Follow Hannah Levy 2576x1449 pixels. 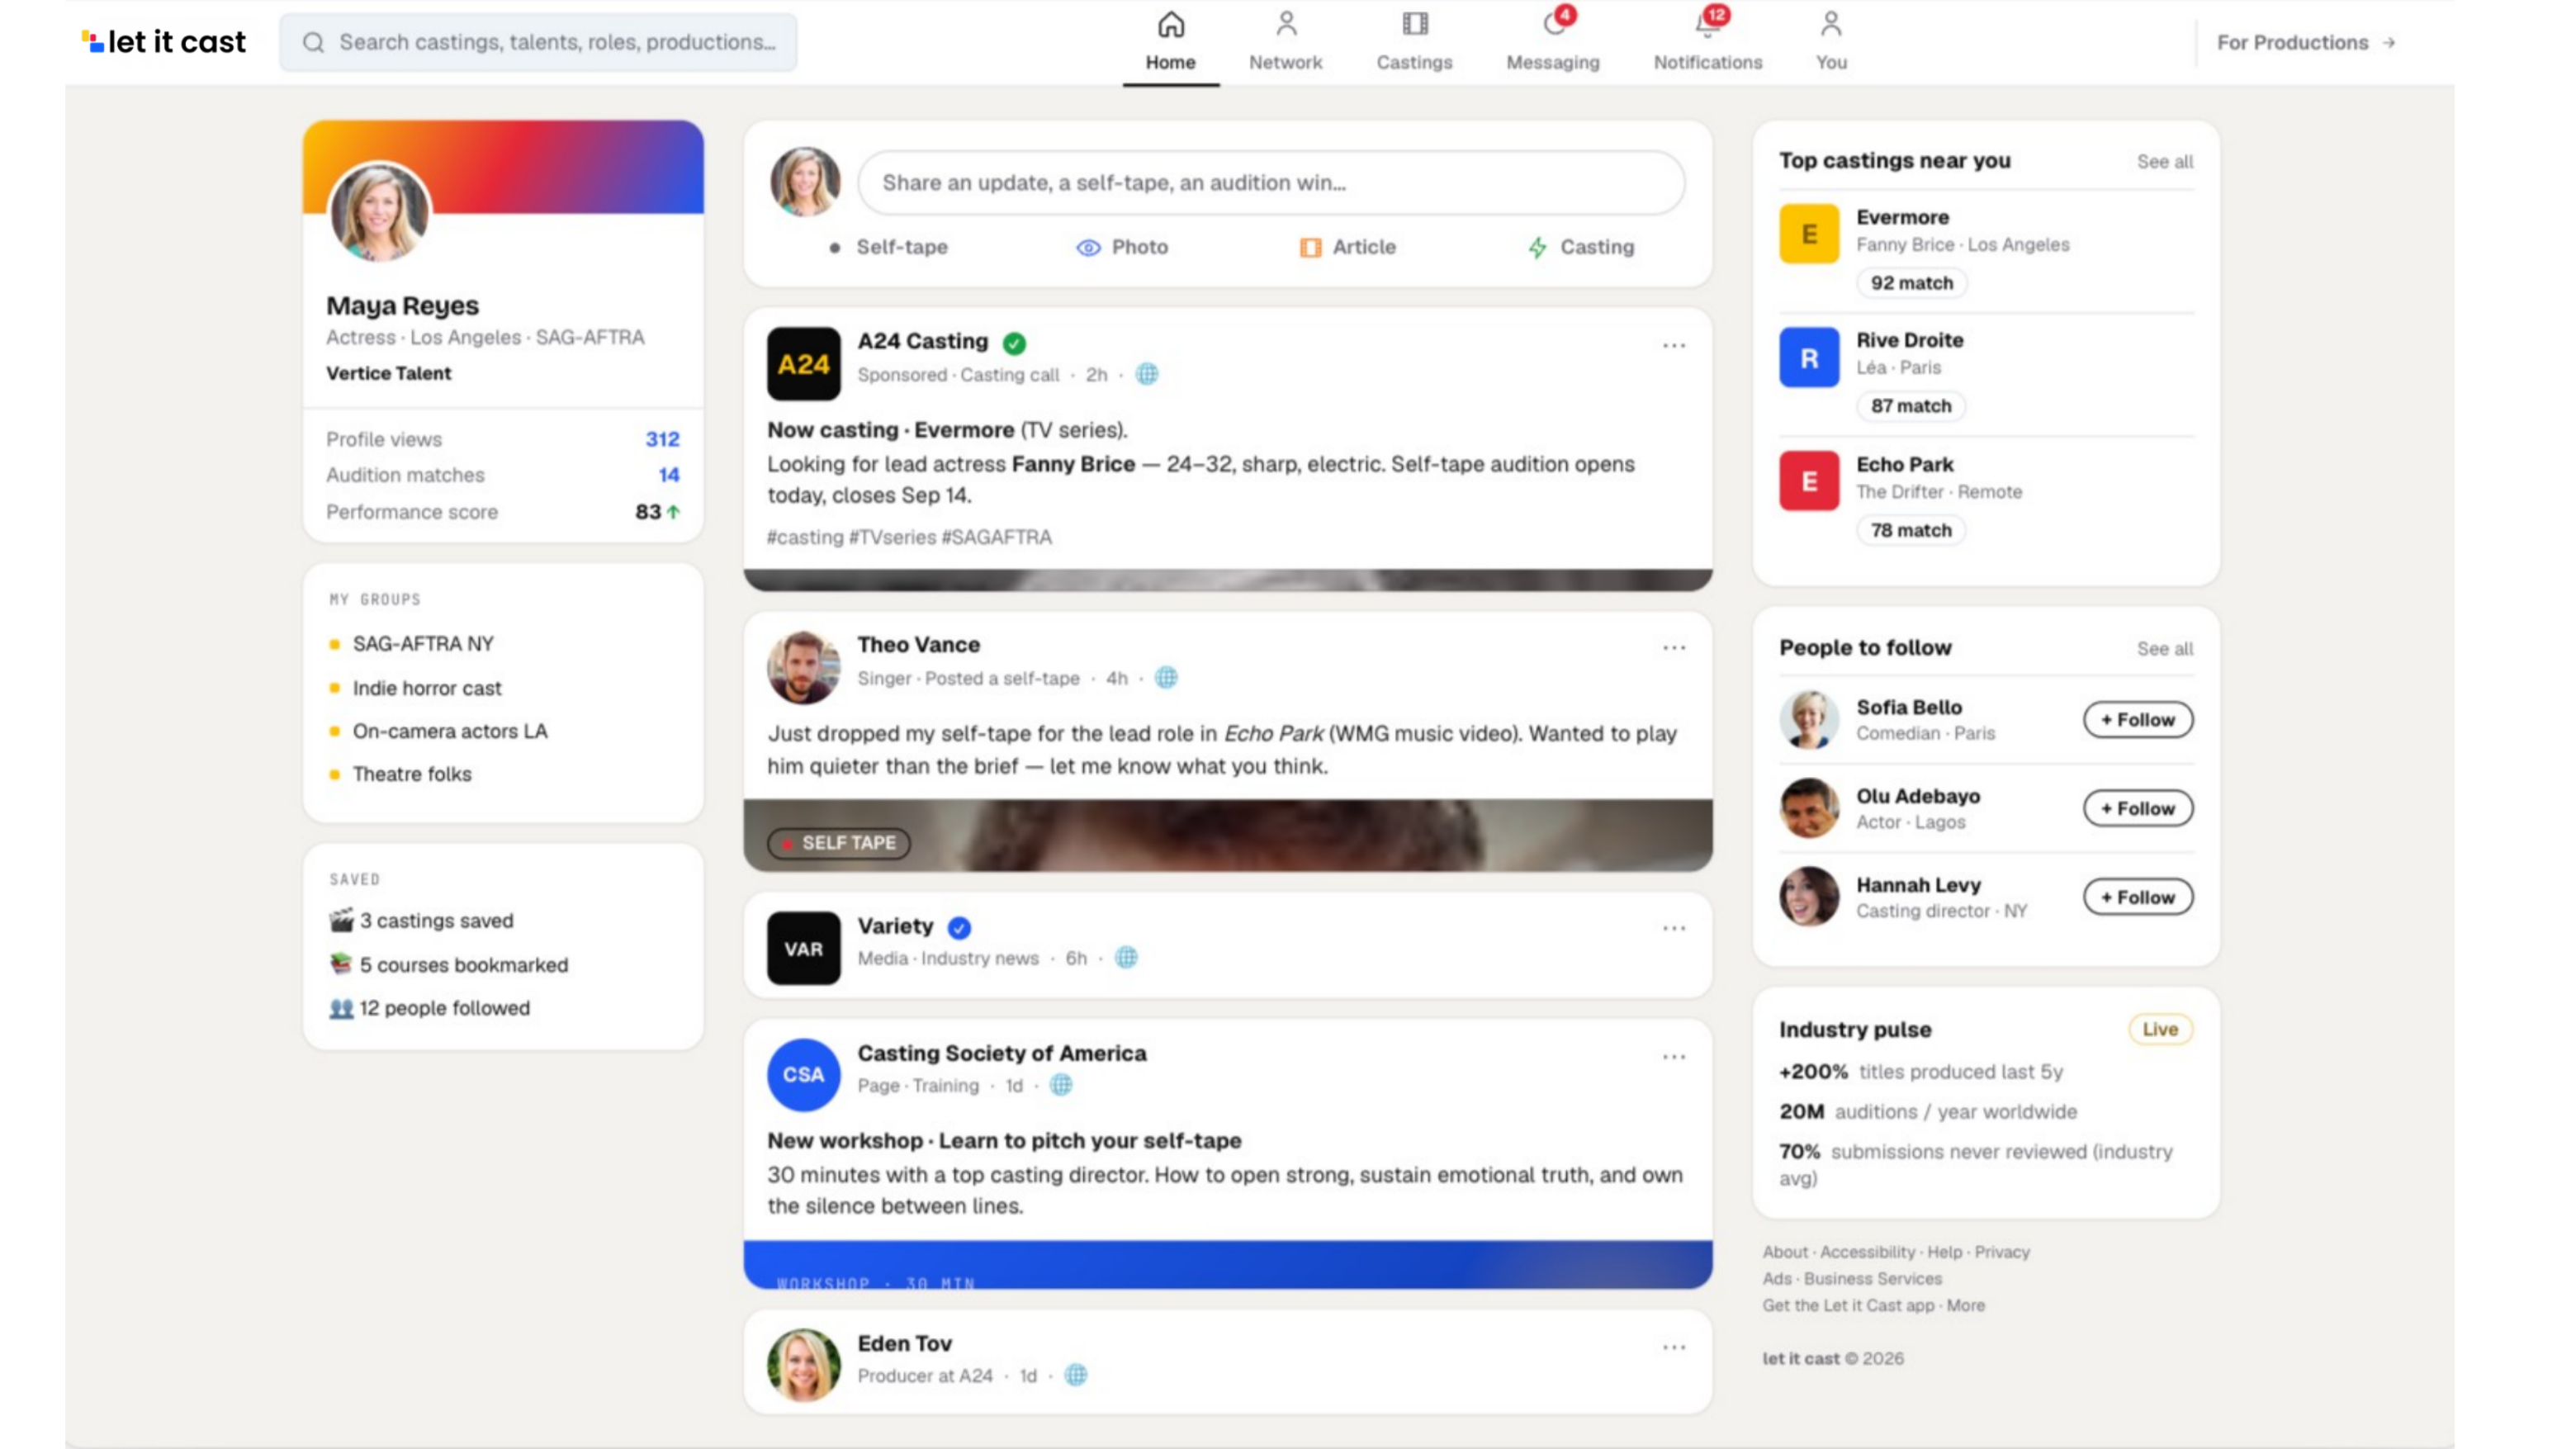(x=2138, y=897)
